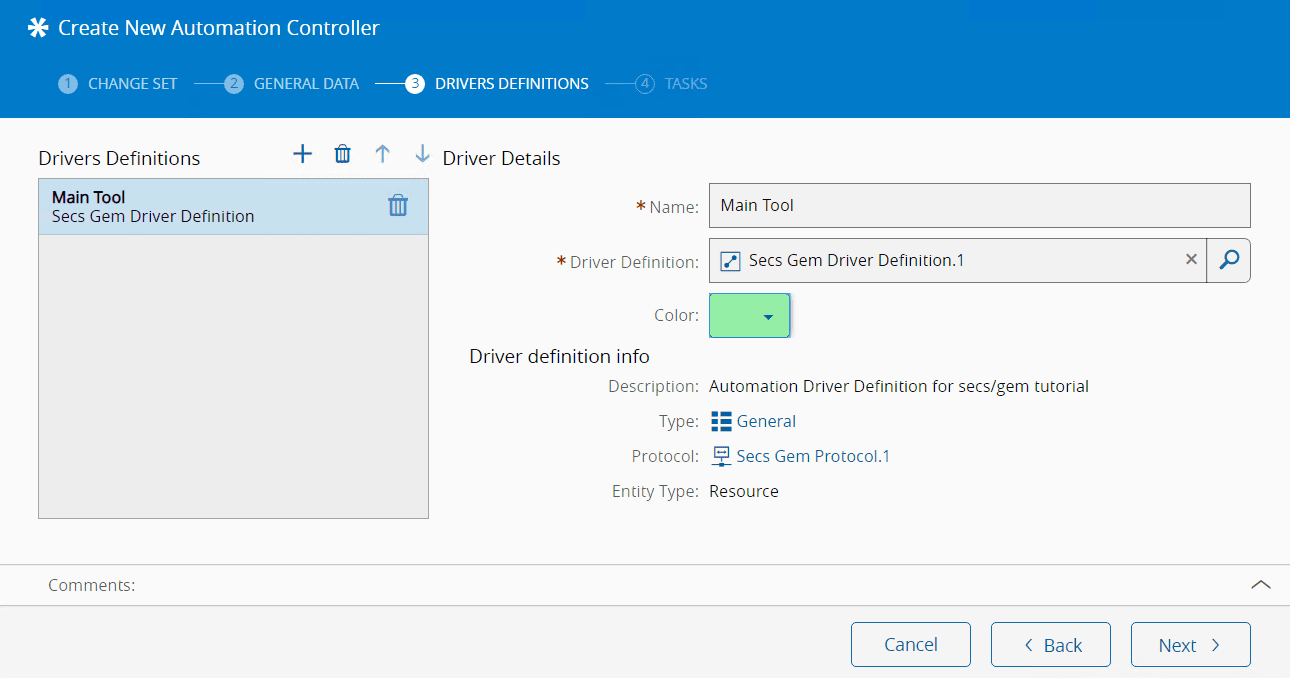Image resolution: width=1290 pixels, height=678 pixels.
Task: Clear the Driver Definition field with X
Action: pos(1191,260)
